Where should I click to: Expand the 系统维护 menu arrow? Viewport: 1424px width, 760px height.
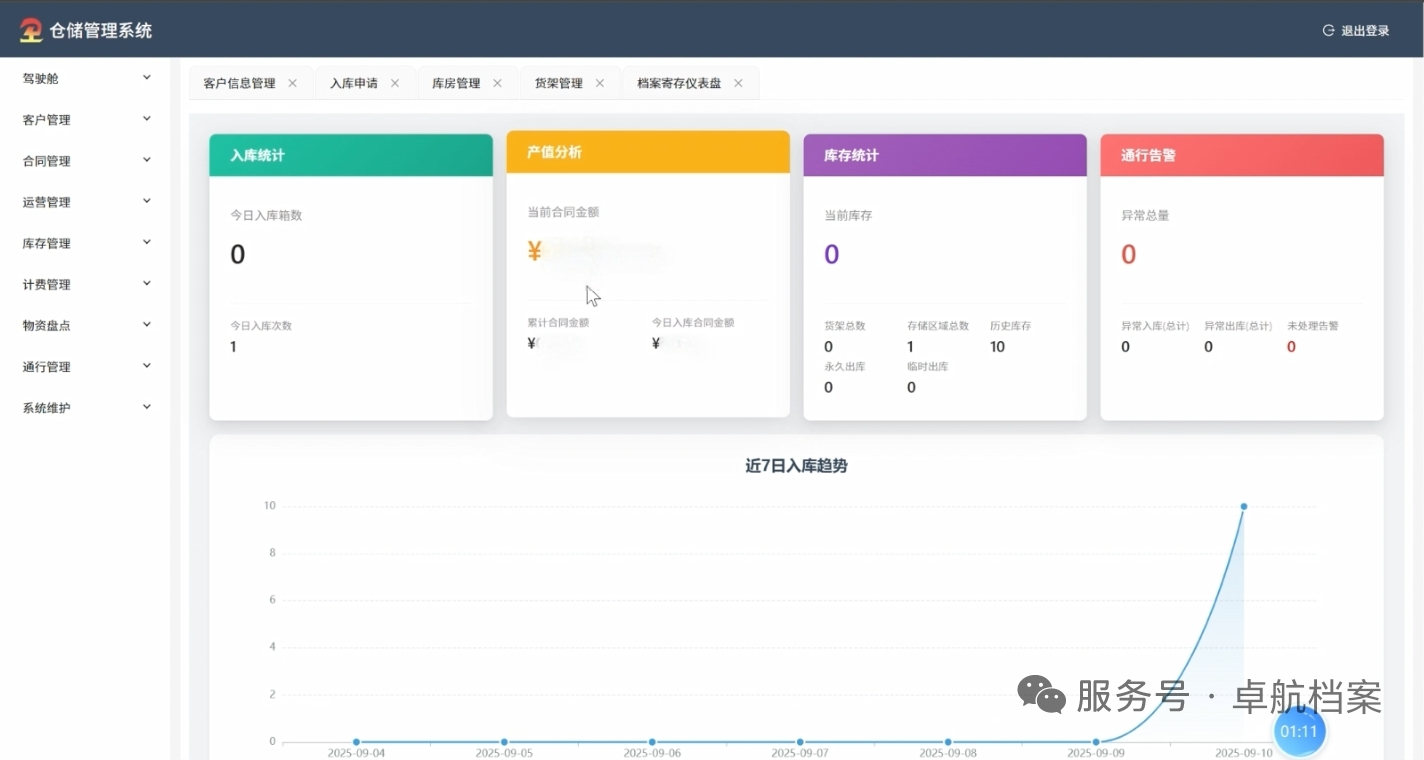(147, 407)
